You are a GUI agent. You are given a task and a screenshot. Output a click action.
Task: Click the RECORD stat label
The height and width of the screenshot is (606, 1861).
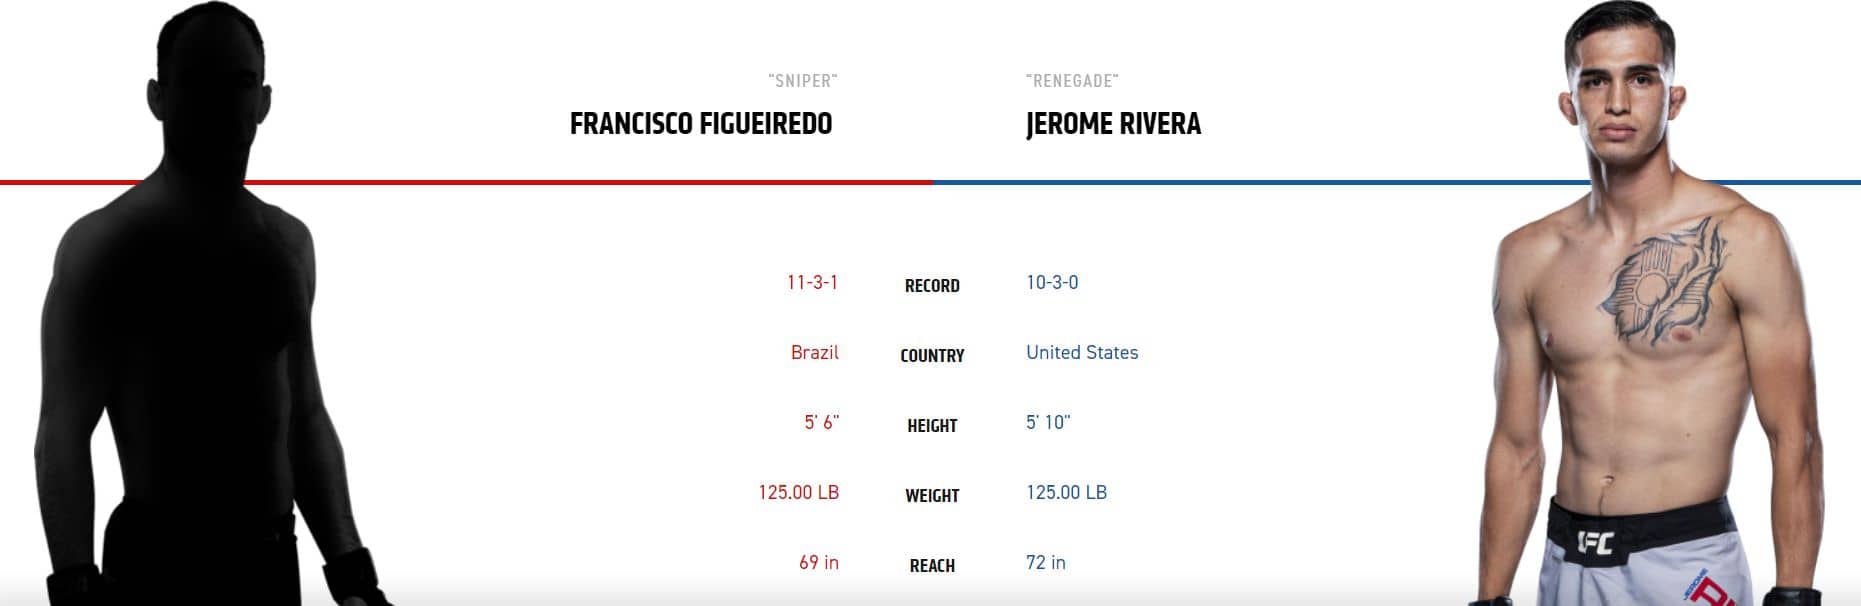click(x=932, y=286)
